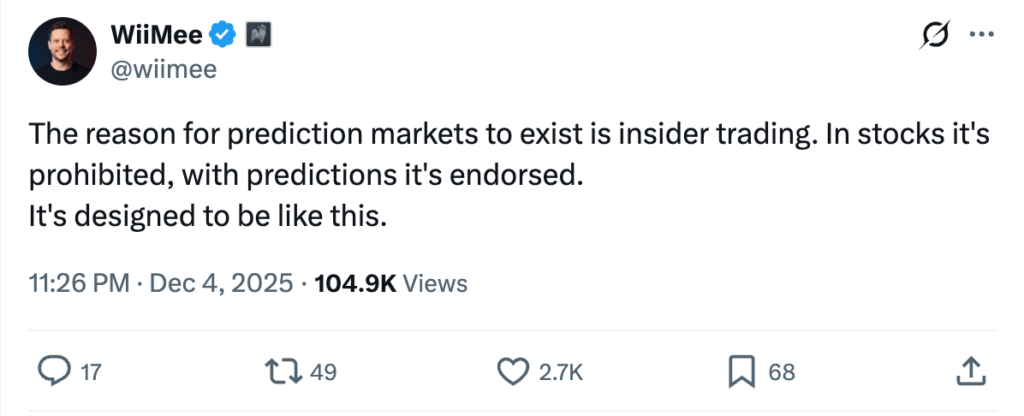Like the post with the heart icon
1024x416 pixels.
coord(512,372)
